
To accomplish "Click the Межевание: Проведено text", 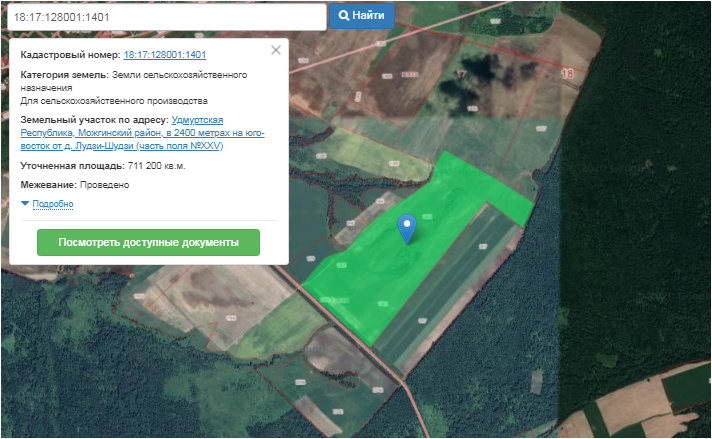I will (x=75, y=185).
